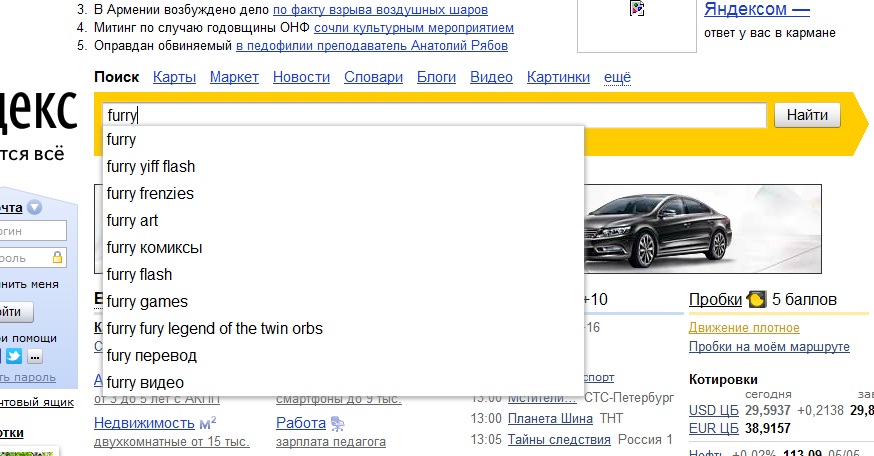The height and width of the screenshot is (456, 874).
Task: Pick the 'furry art' suggestion
Action: pos(343,221)
